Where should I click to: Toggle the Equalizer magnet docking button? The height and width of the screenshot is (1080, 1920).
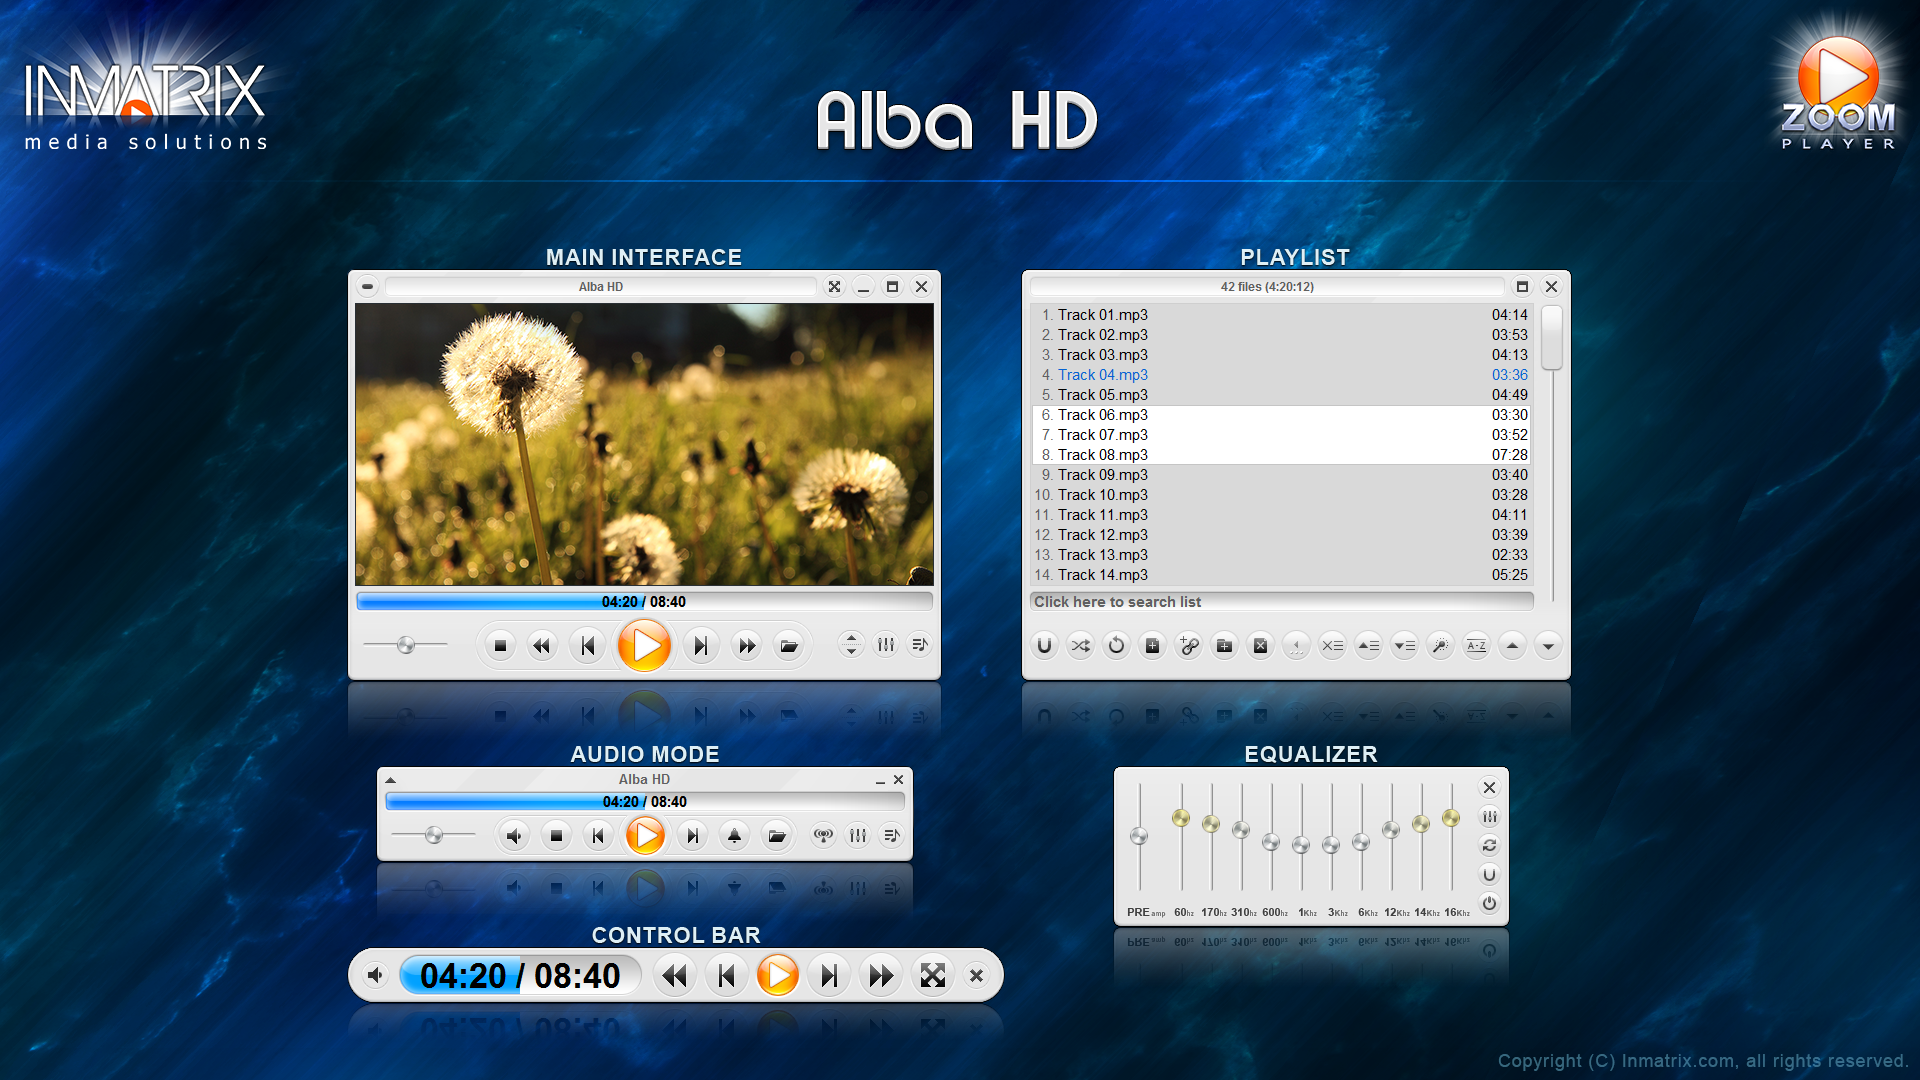[1489, 875]
